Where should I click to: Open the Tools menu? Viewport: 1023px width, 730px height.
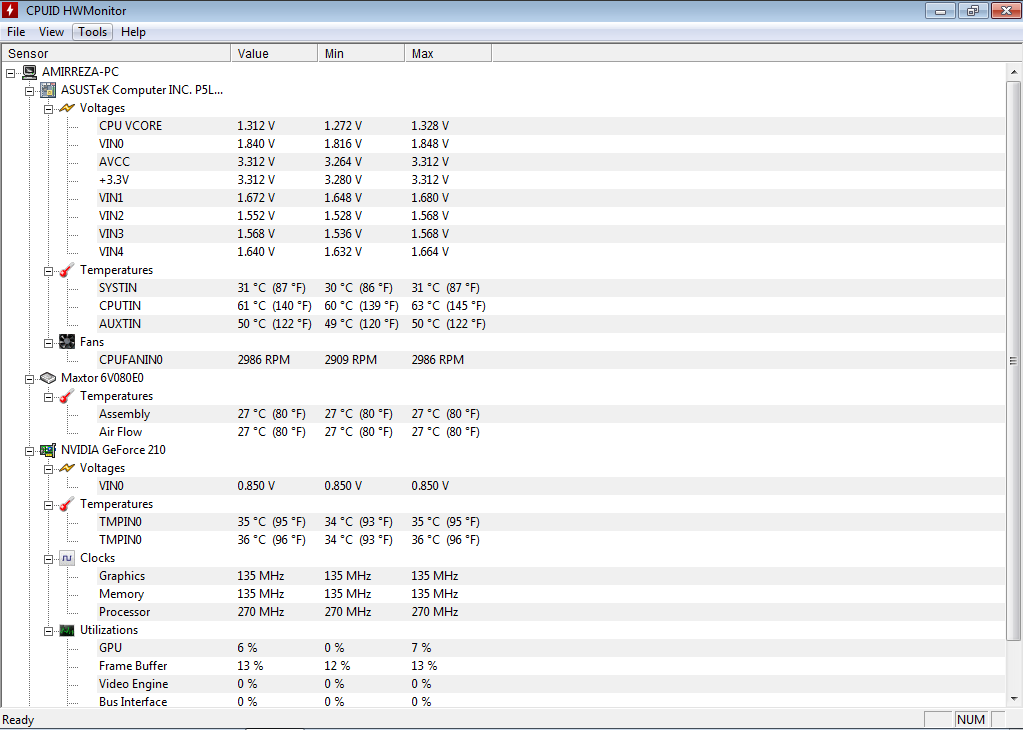click(93, 32)
